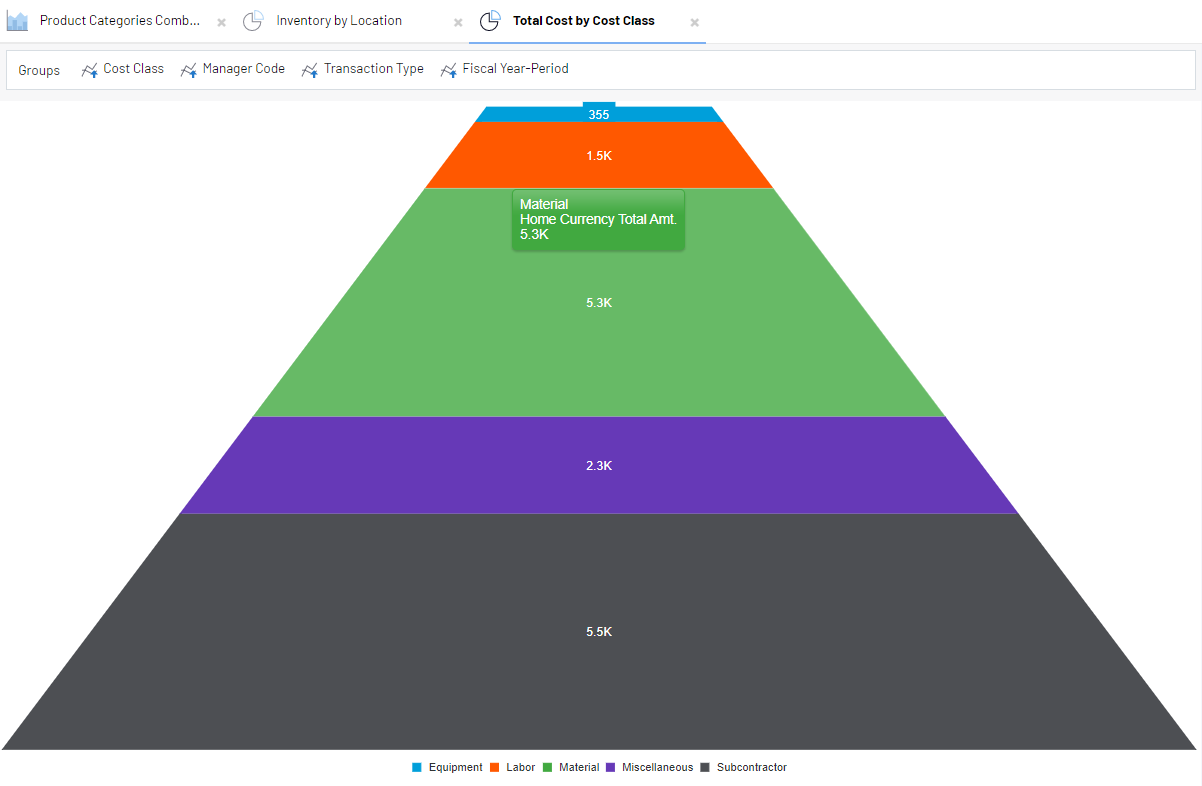This screenshot has width=1202, height=786.
Task: Open the Inventory by Location tab
Action: coord(339,21)
